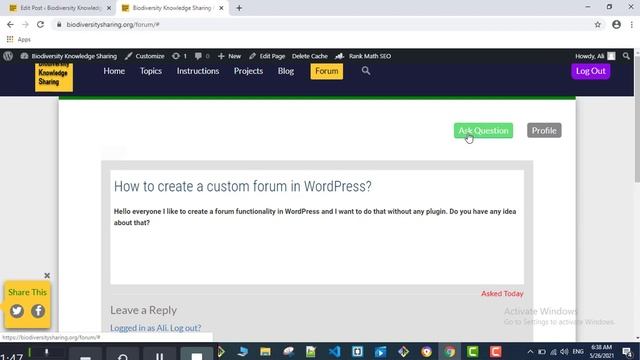Image resolution: width=640 pixels, height=360 pixels.
Task: Open the WordPress logo admin menu
Action: (8, 56)
